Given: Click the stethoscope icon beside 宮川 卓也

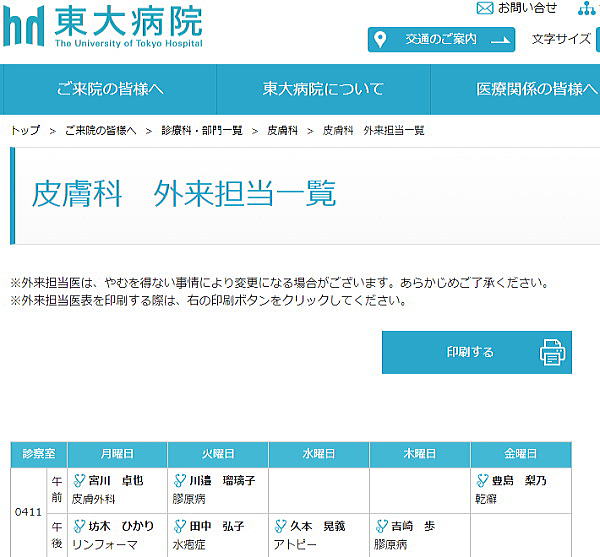Looking at the screenshot, I should tap(80, 481).
